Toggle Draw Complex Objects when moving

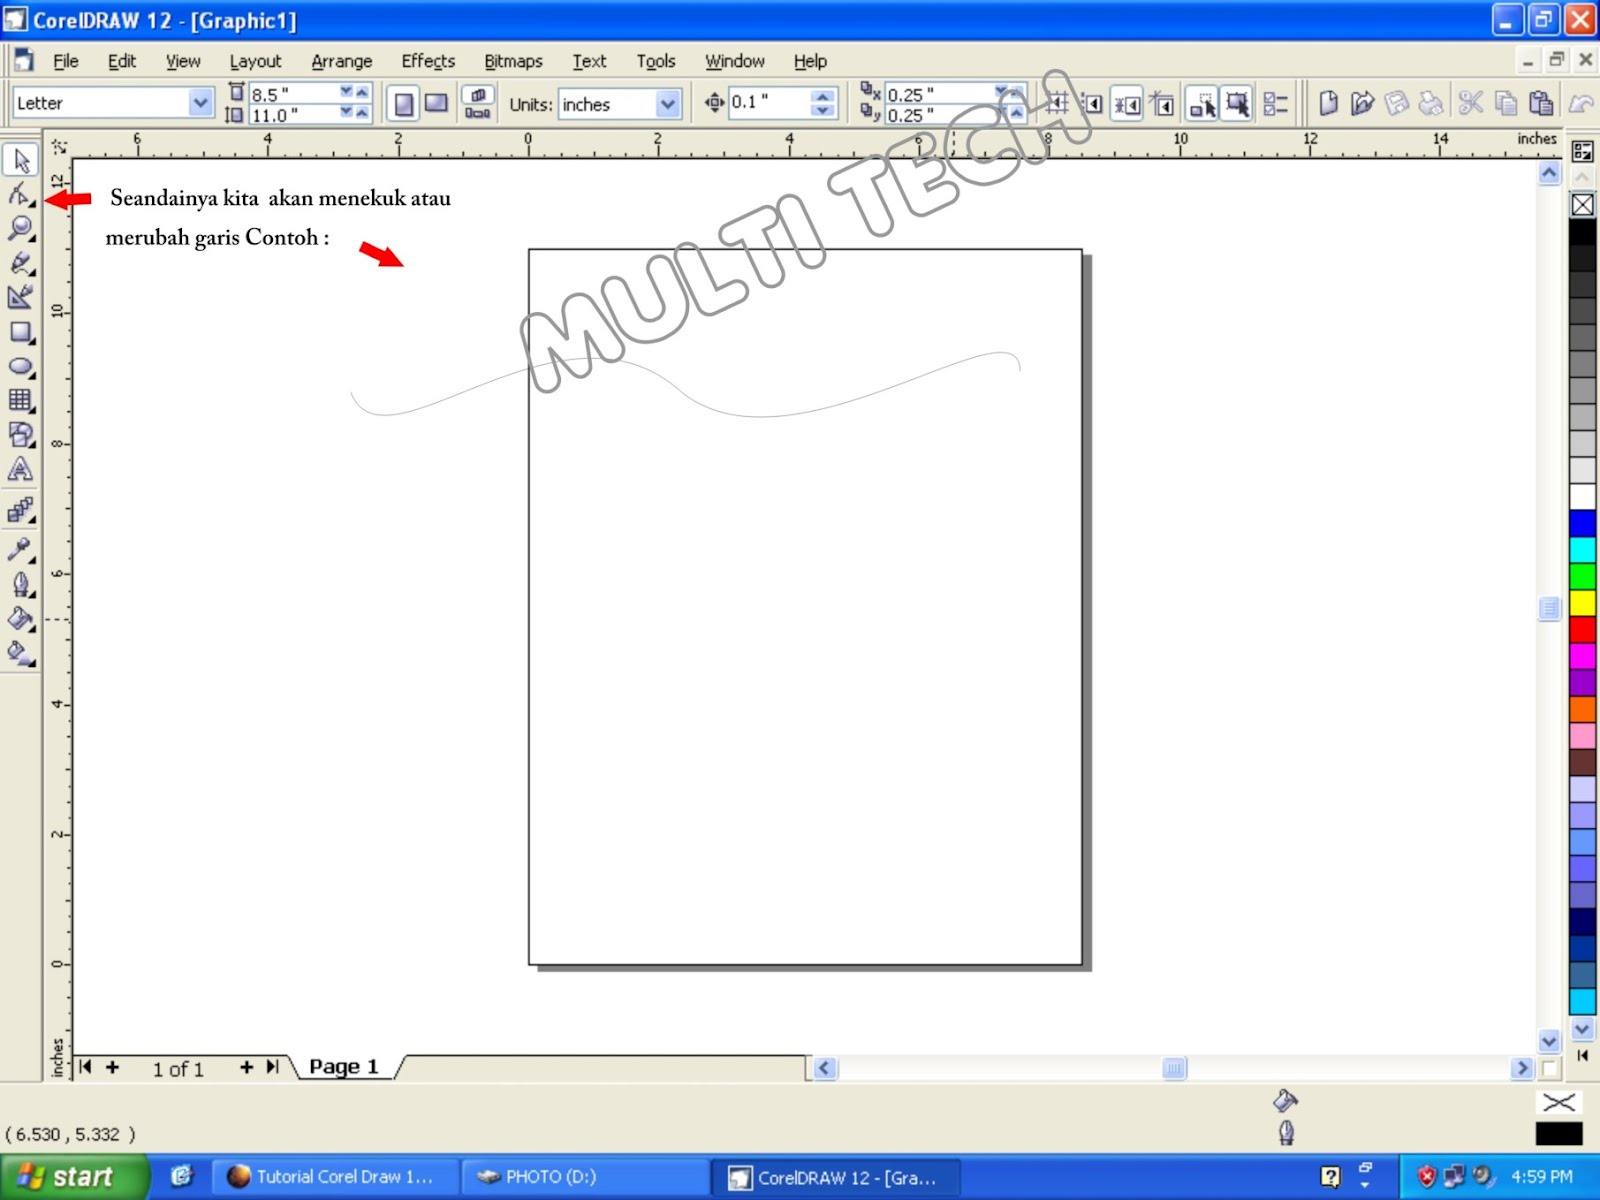tap(1202, 103)
